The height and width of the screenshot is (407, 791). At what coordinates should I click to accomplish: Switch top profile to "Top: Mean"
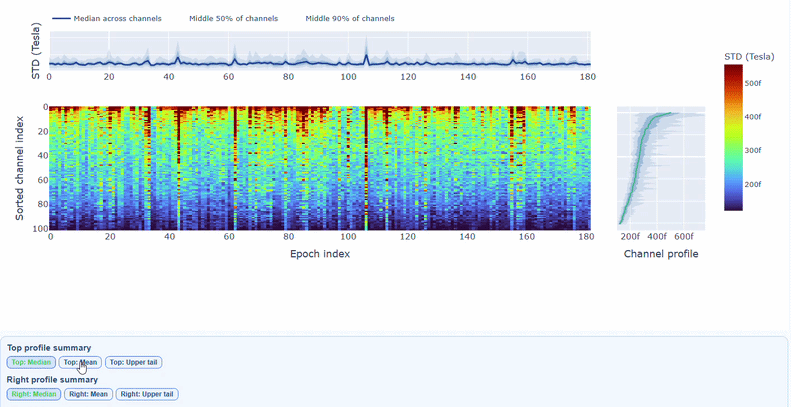point(80,362)
